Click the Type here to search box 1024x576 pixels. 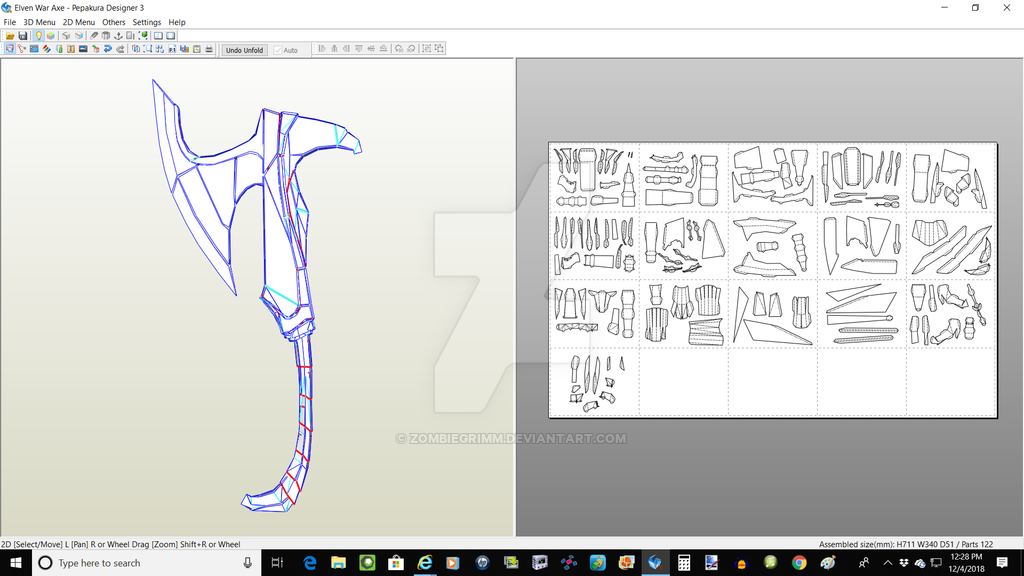tap(146, 562)
